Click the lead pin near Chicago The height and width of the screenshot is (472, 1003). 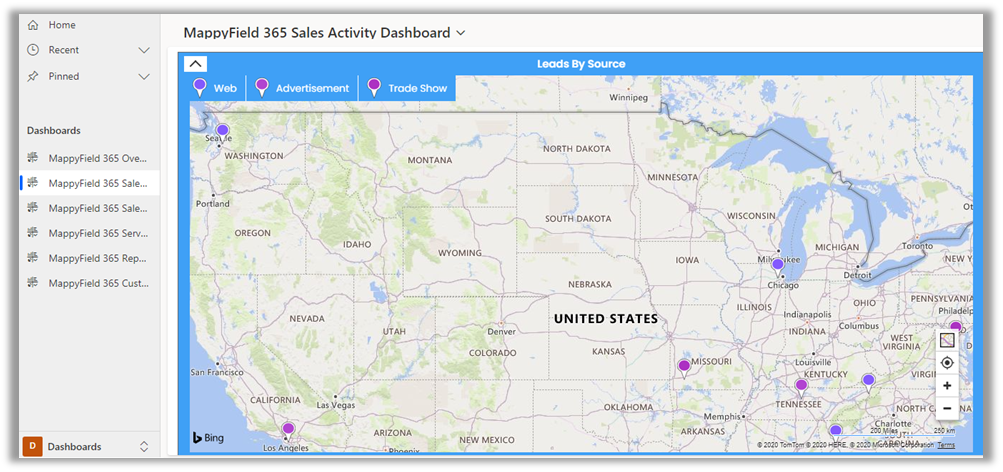[x=777, y=264]
